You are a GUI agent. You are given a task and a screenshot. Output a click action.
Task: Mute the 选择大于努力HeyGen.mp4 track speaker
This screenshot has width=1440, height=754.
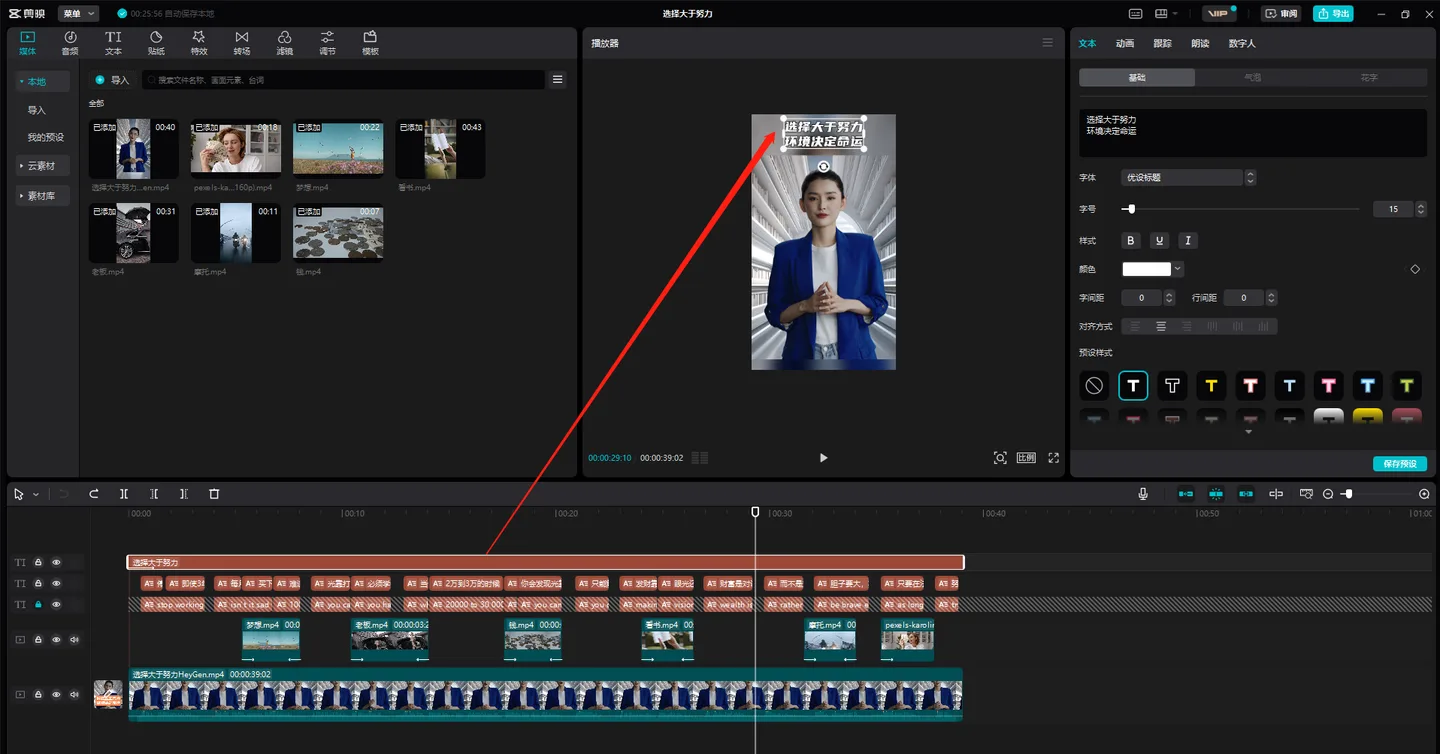[74, 694]
